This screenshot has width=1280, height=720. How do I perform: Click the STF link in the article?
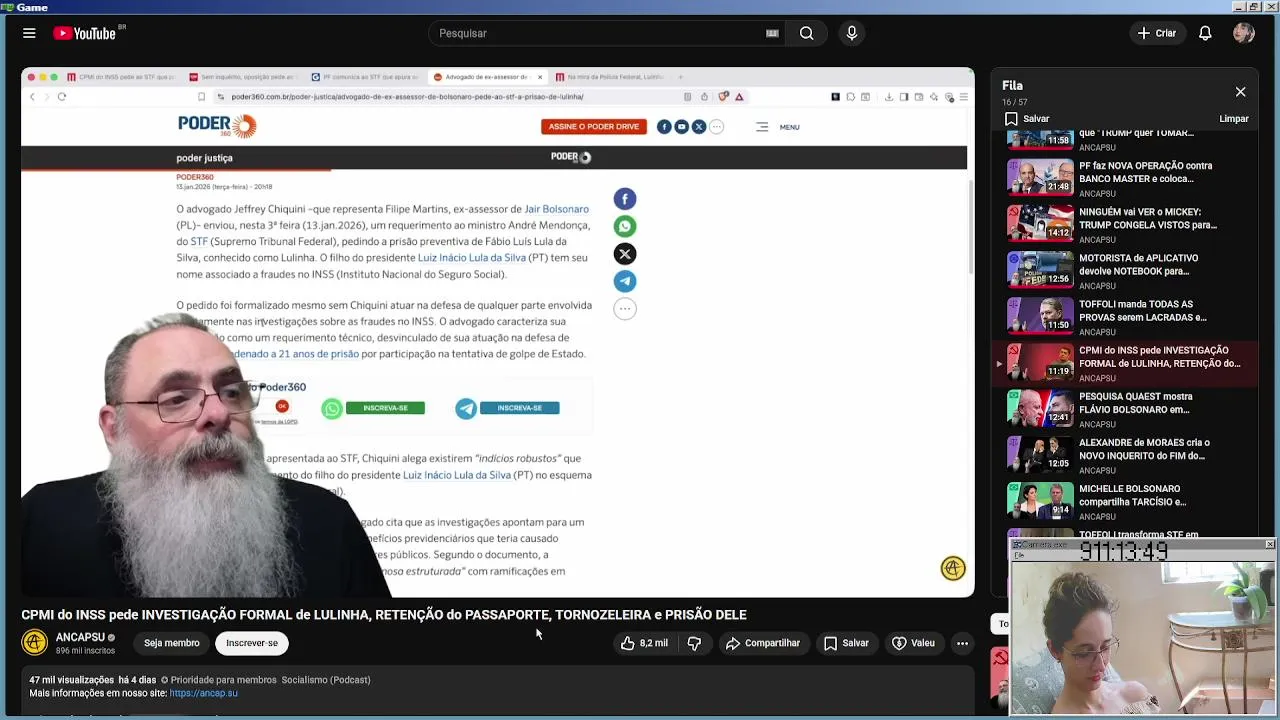(199, 241)
